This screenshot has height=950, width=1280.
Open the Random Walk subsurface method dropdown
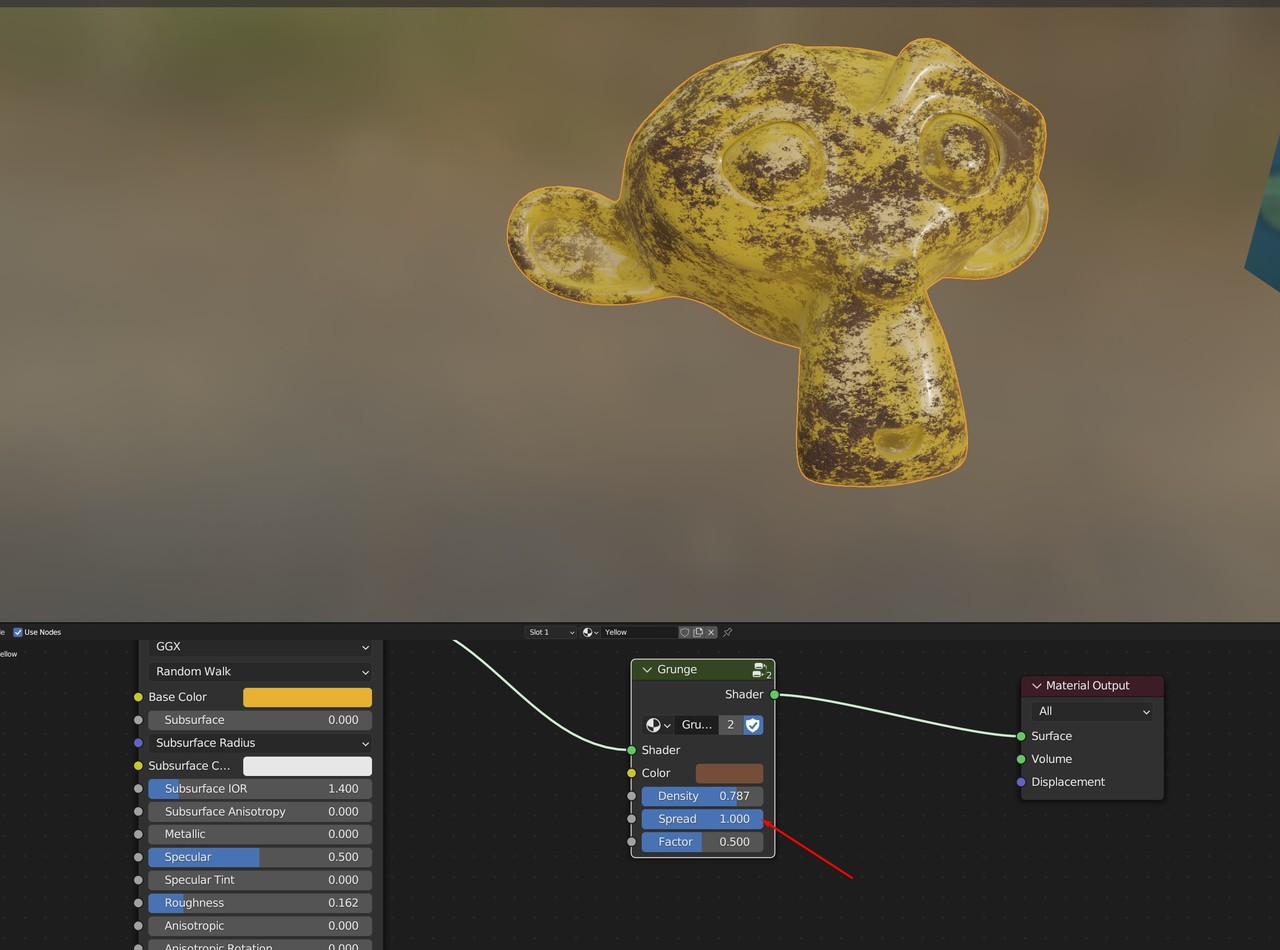point(260,671)
